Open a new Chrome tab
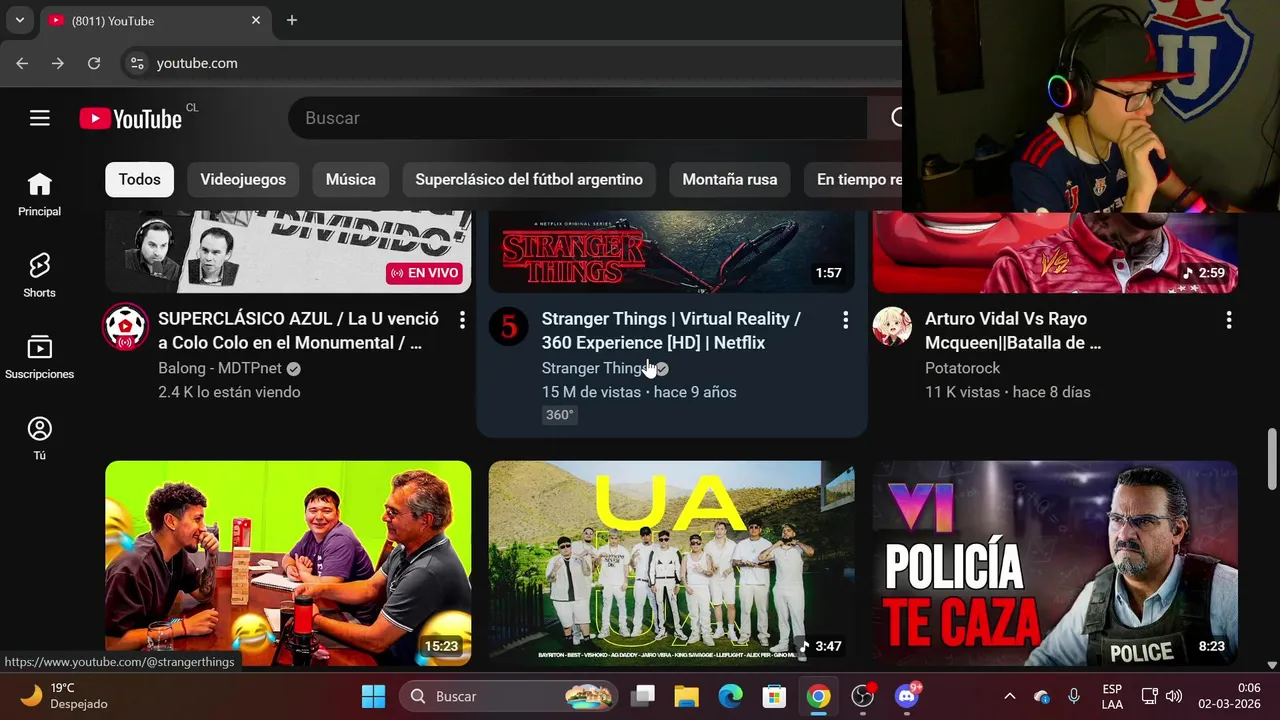 coord(292,20)
